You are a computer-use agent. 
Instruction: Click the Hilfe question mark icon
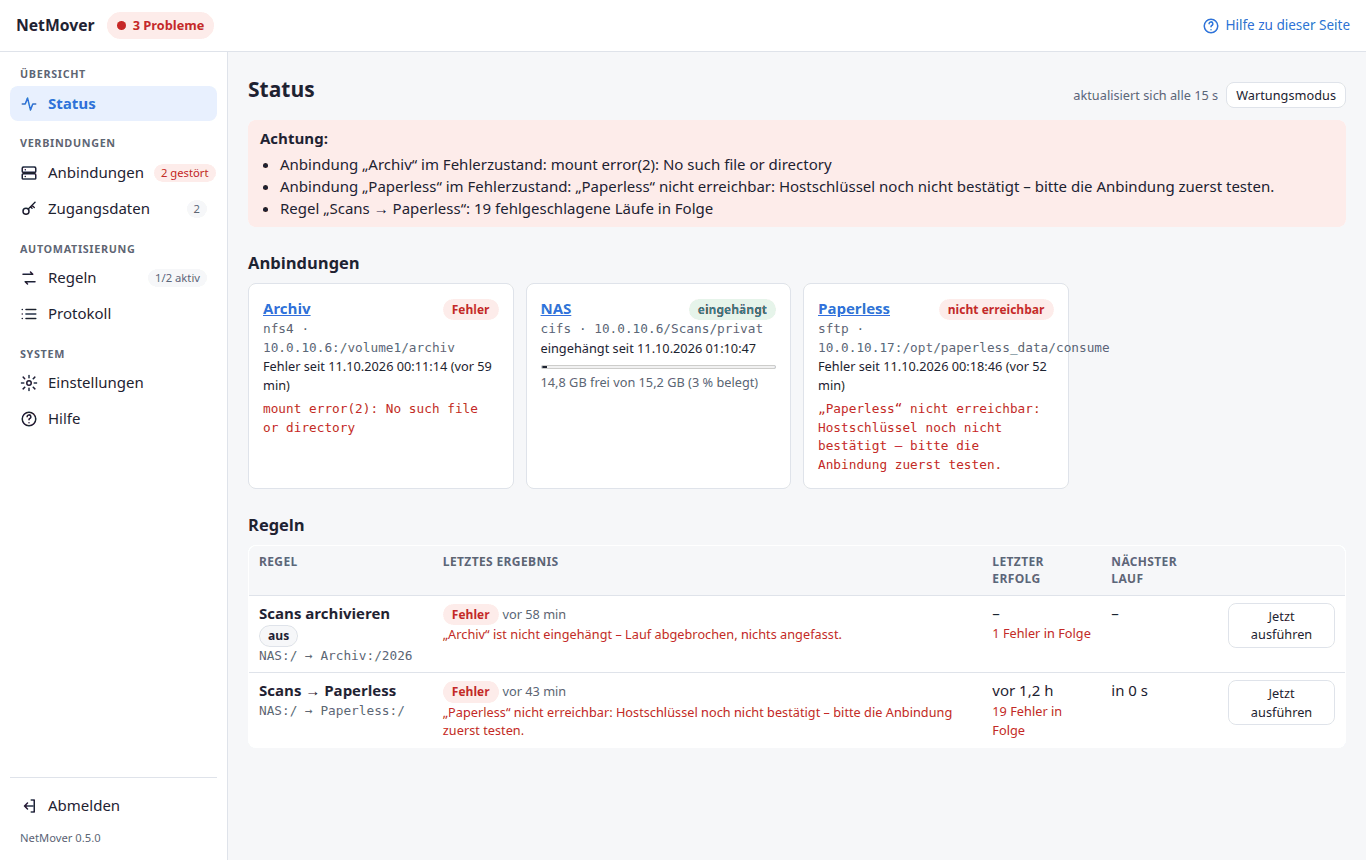coord(29,419)
